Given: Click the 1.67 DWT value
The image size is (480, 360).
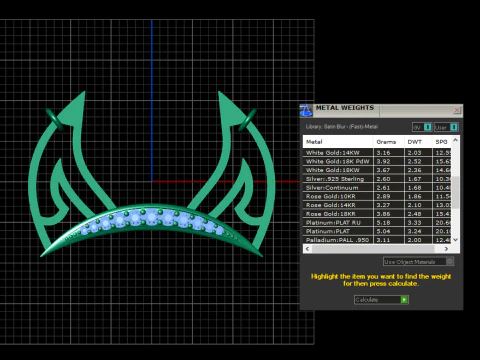Looking at the screenshot, I should pyautogui.click(x=414, y=179).
